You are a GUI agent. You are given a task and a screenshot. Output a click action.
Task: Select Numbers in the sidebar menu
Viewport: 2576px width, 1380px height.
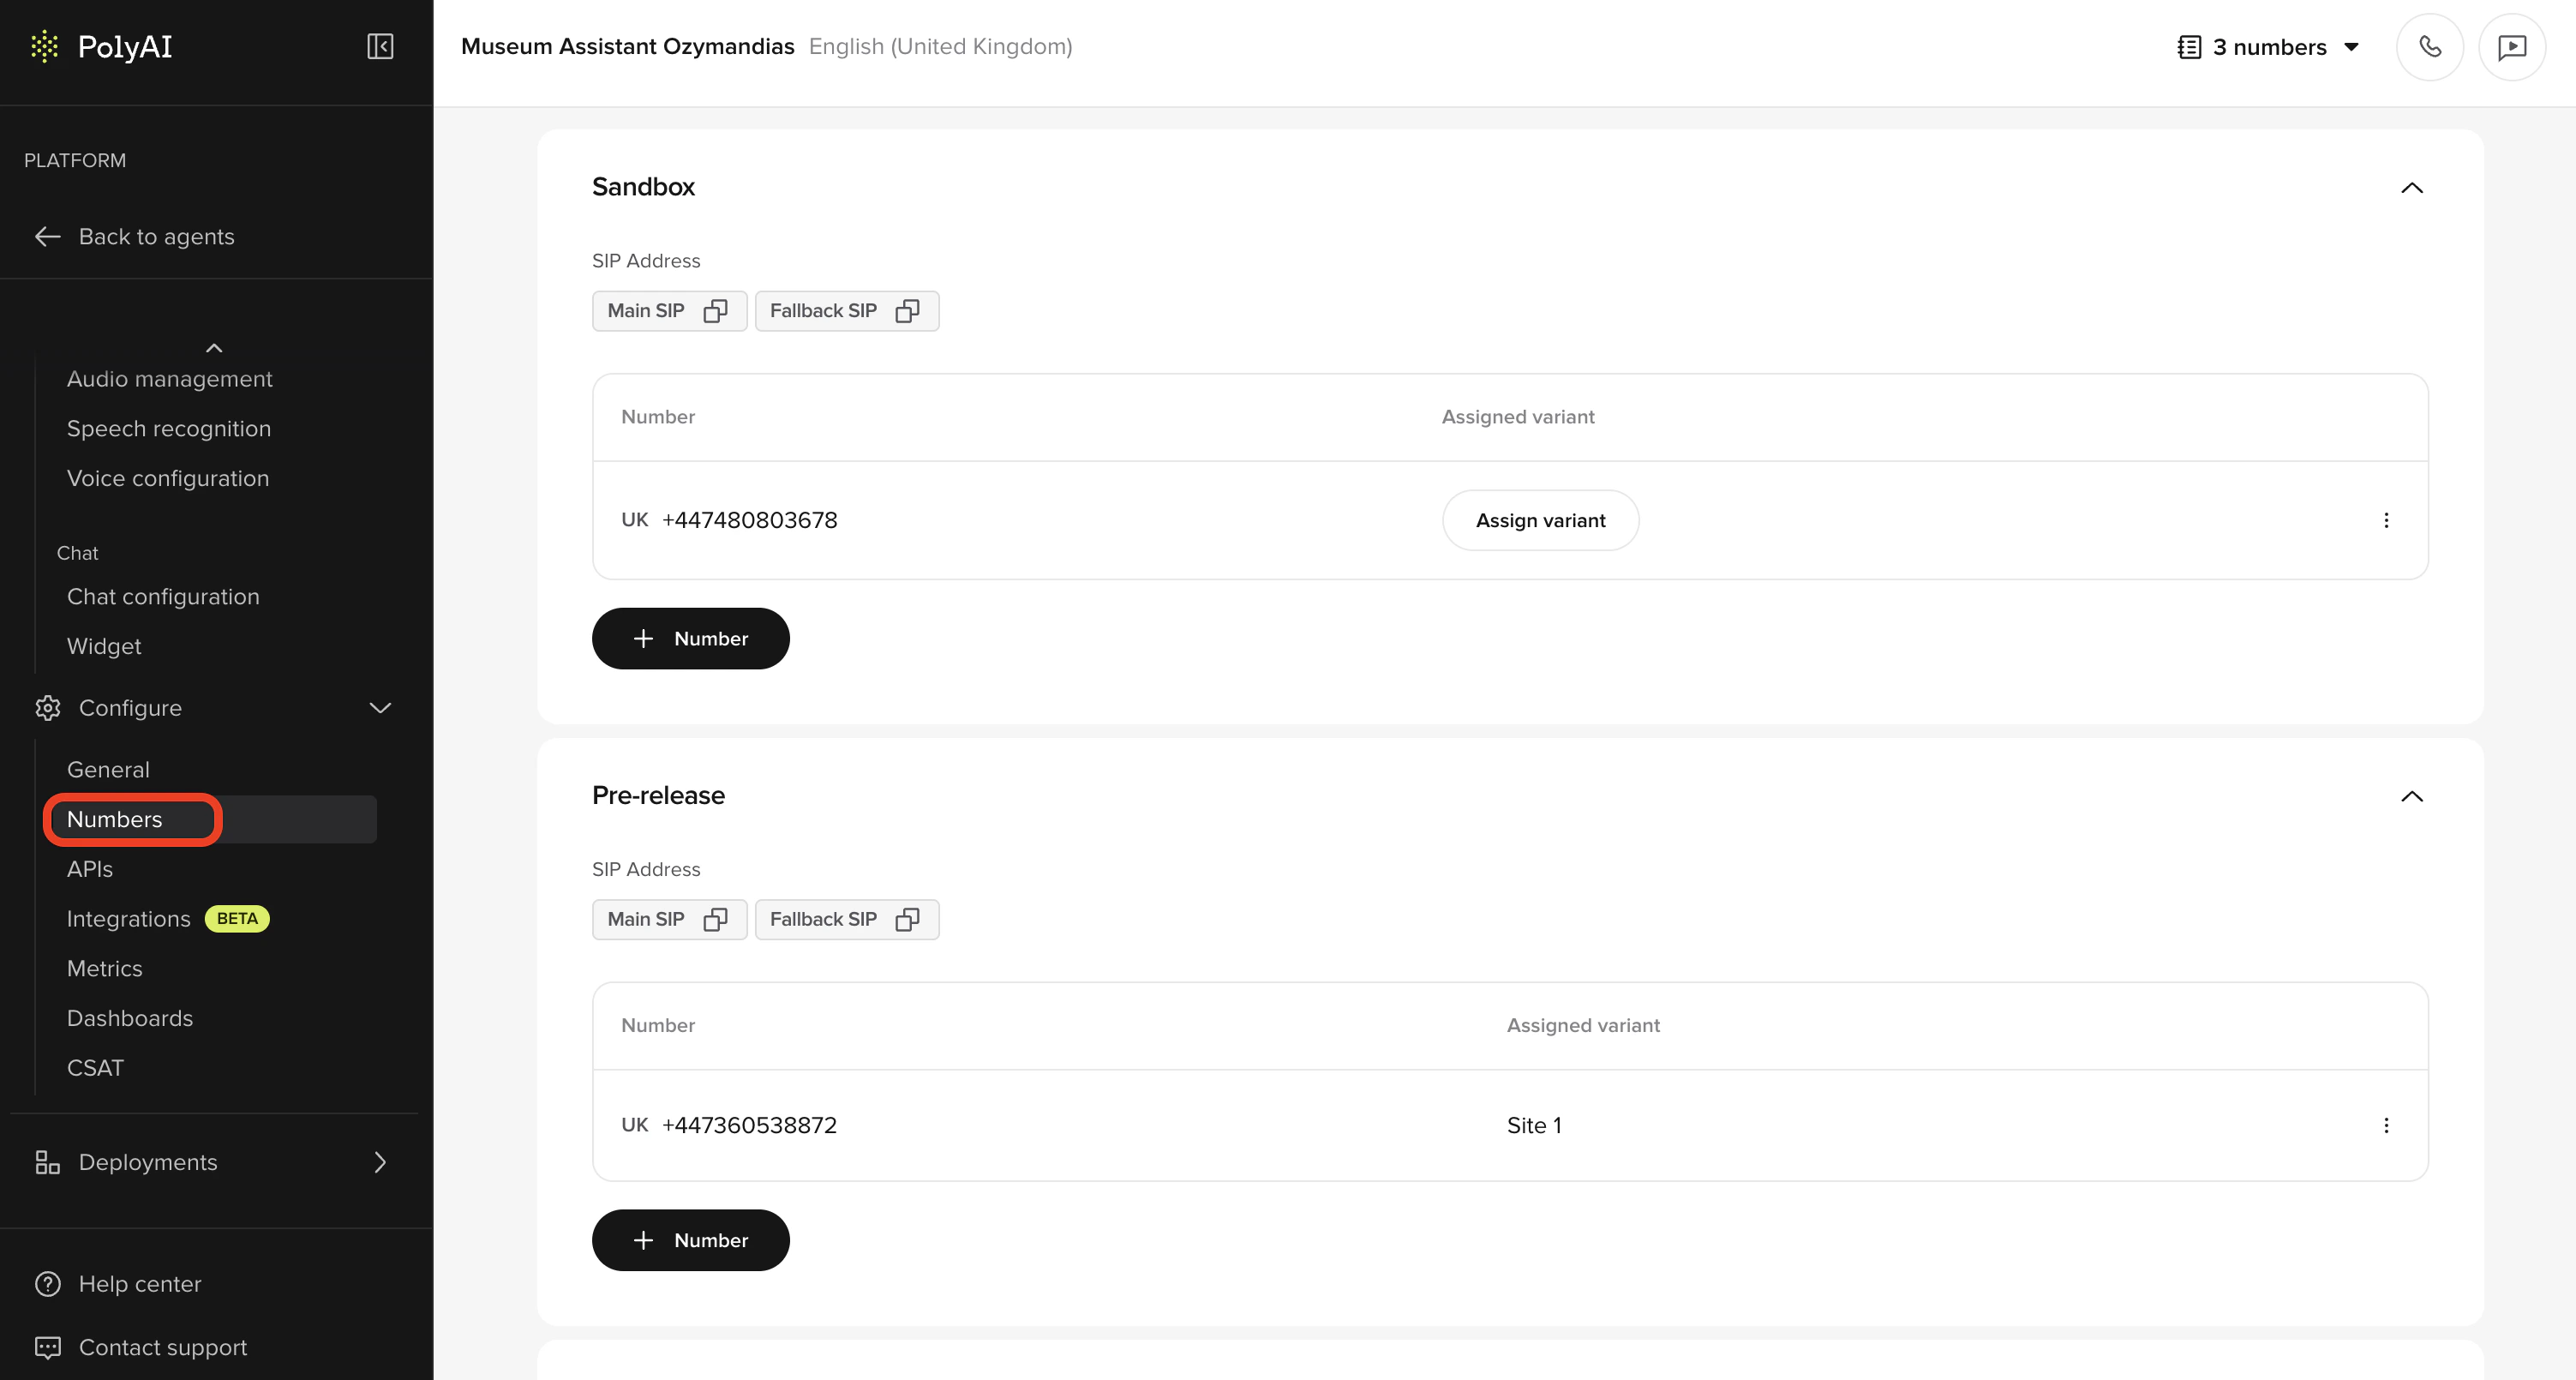pyautogui.click(x=115, y=819)
